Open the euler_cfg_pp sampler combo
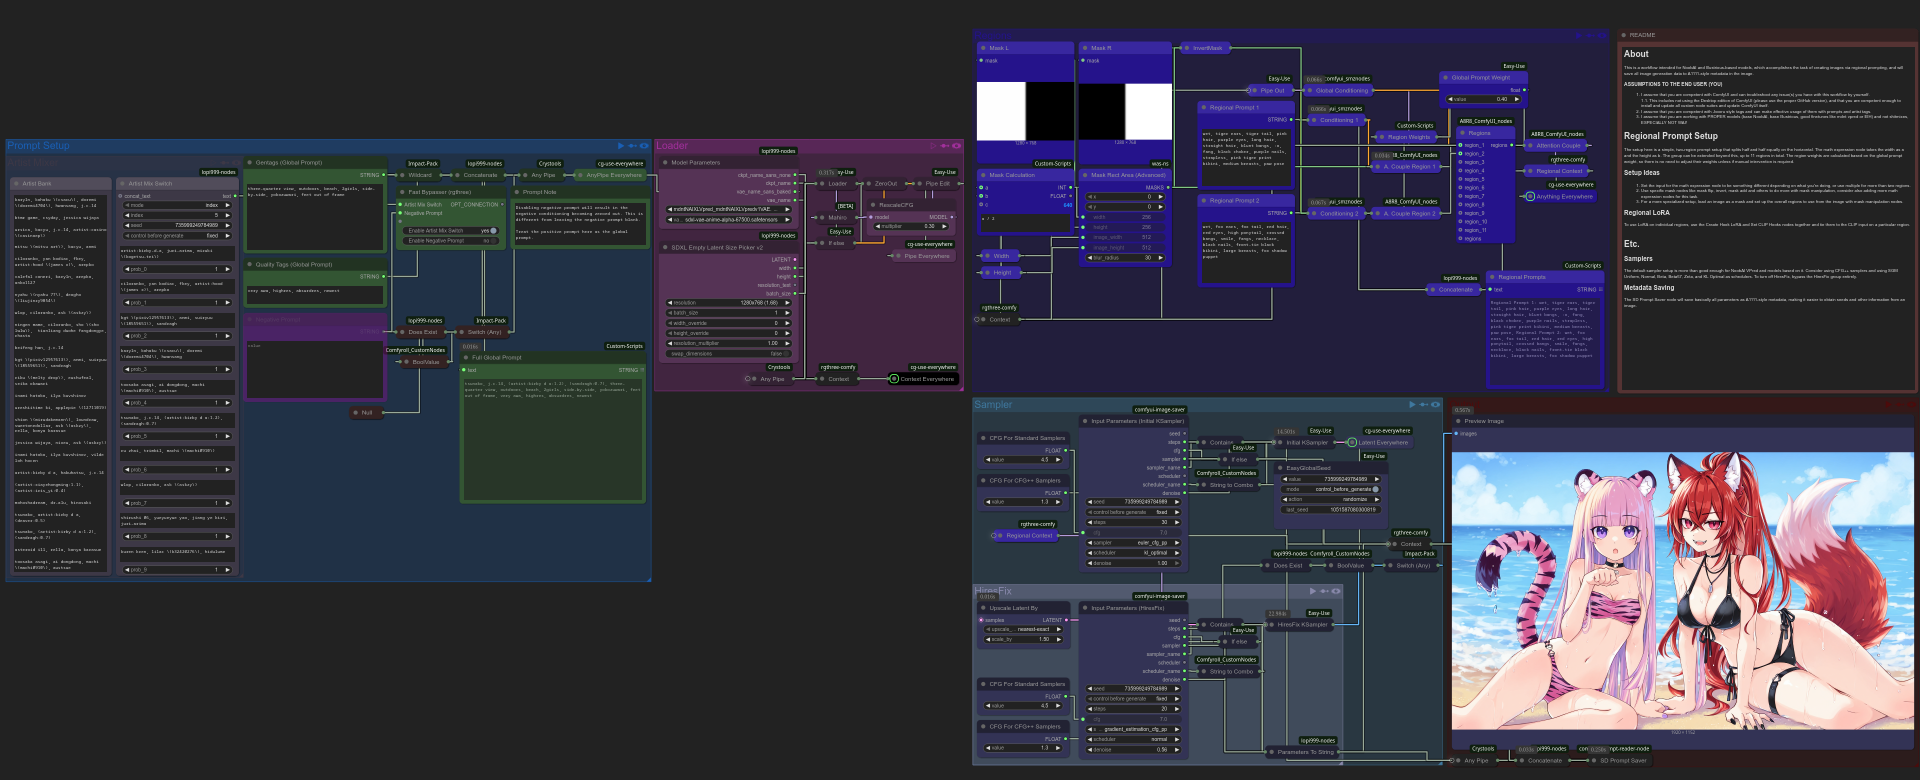This screenshot has width=1920, height=780. [x=1134, y=543]
